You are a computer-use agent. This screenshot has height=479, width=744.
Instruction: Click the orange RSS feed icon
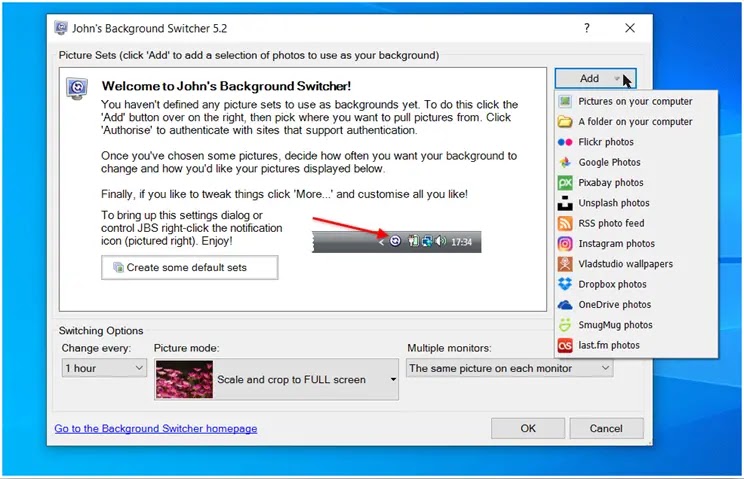(565, 223)
